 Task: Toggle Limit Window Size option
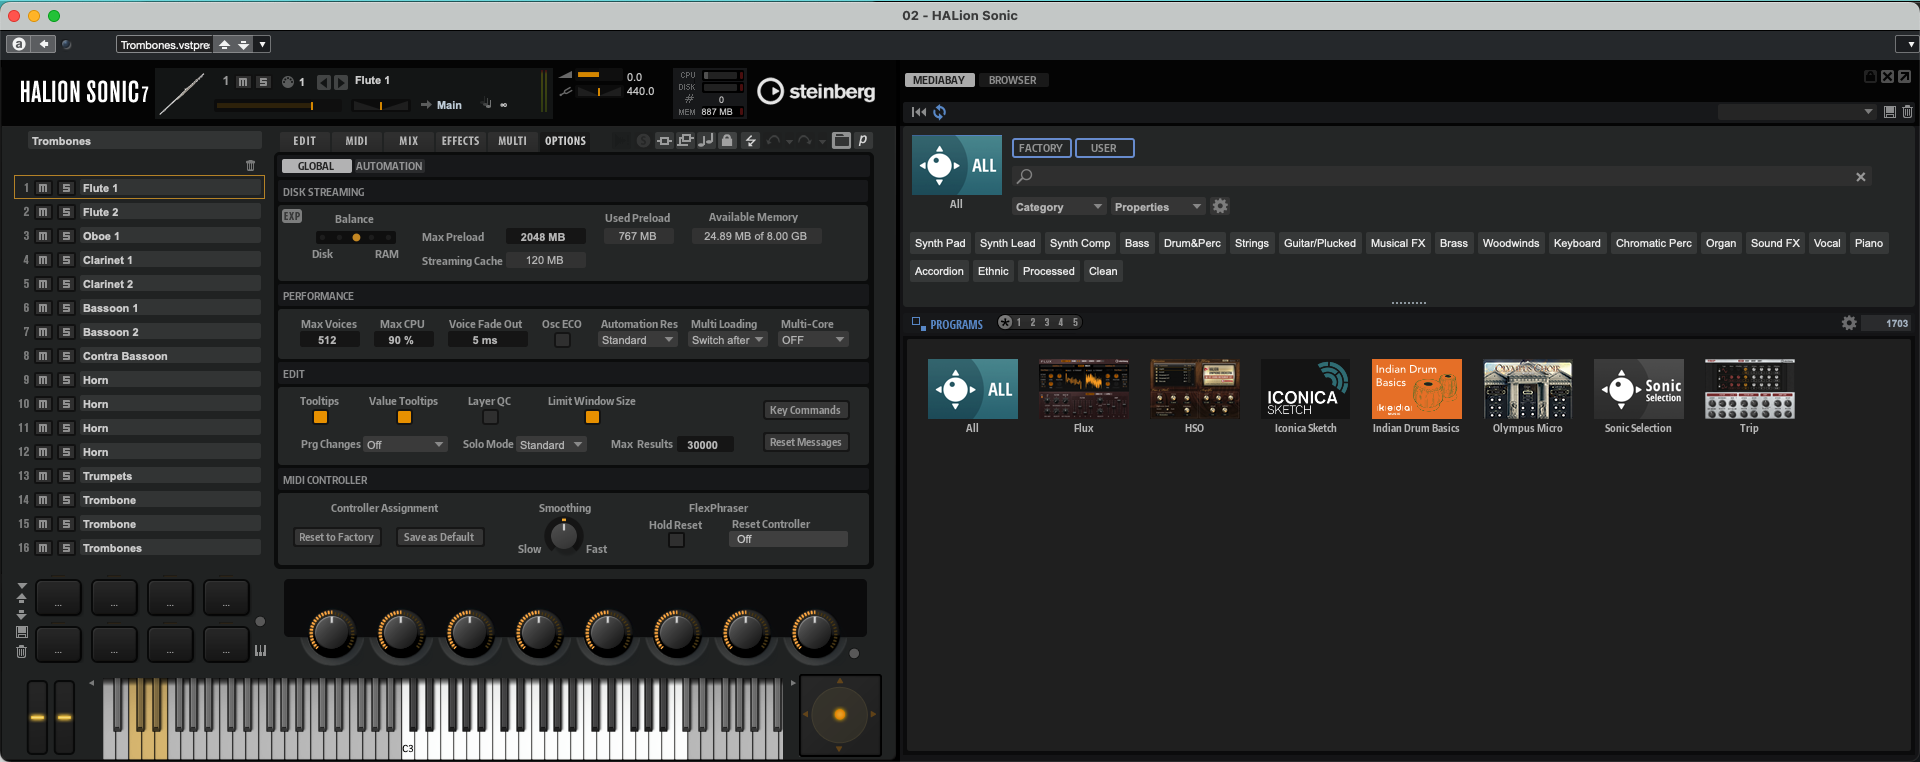tap(592, 417)
